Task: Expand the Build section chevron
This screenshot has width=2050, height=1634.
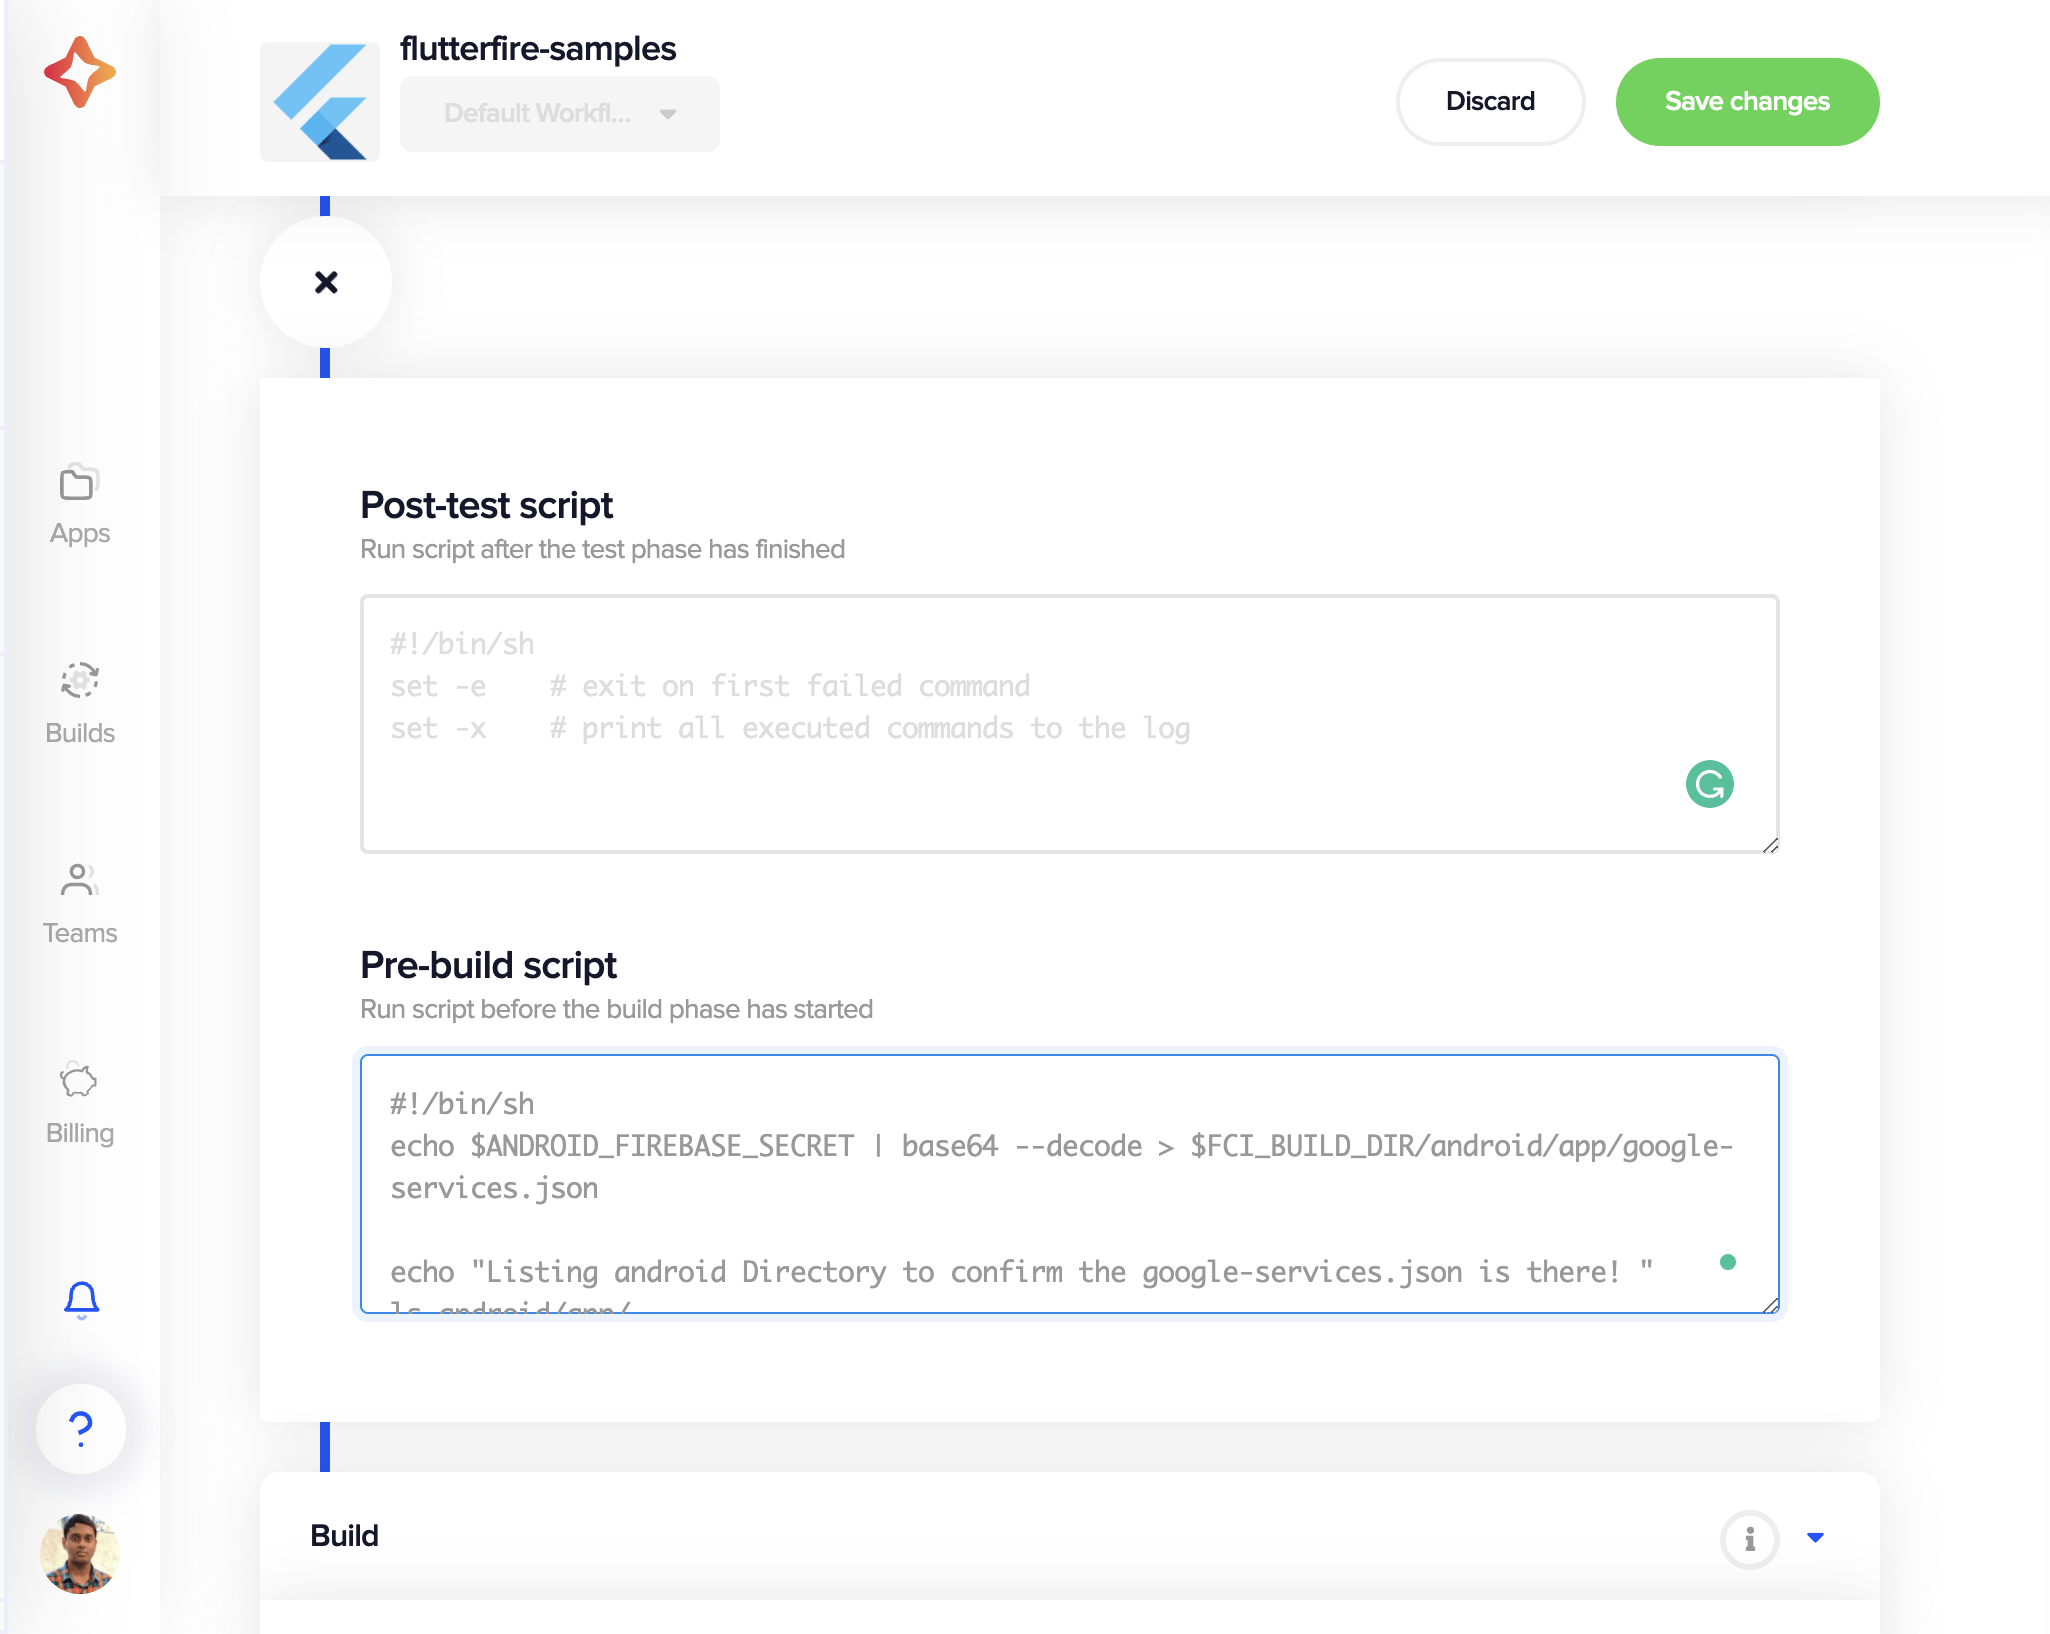Action: click(1817, 1539)
